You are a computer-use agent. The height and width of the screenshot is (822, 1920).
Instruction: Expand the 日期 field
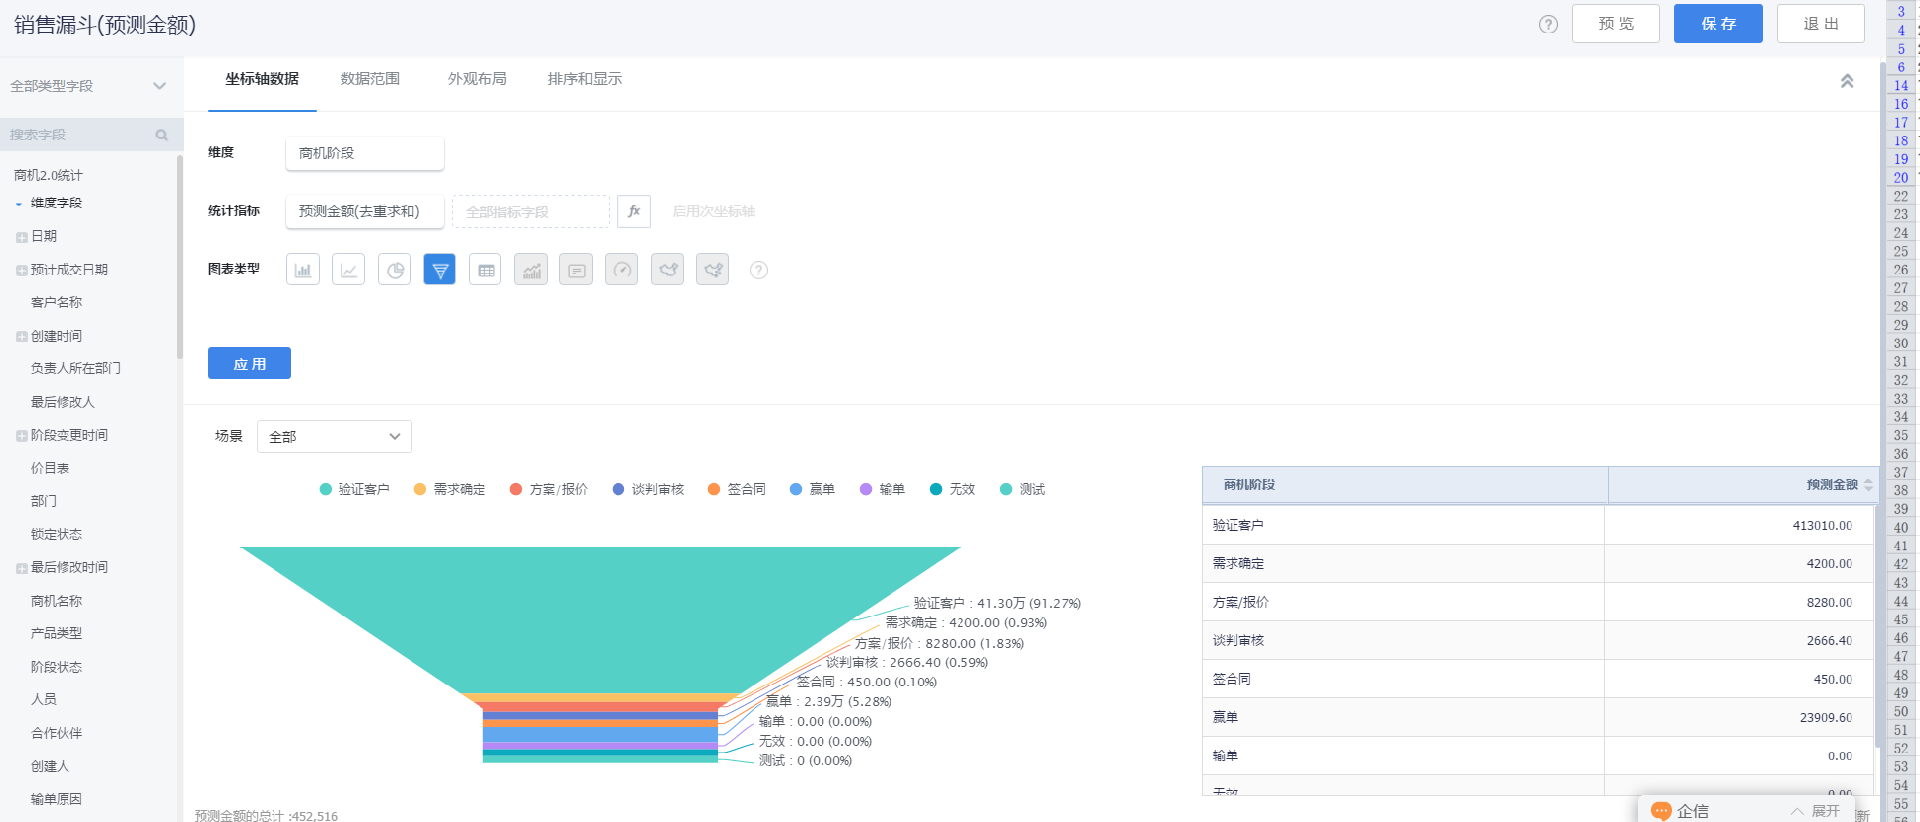point(21,237)
